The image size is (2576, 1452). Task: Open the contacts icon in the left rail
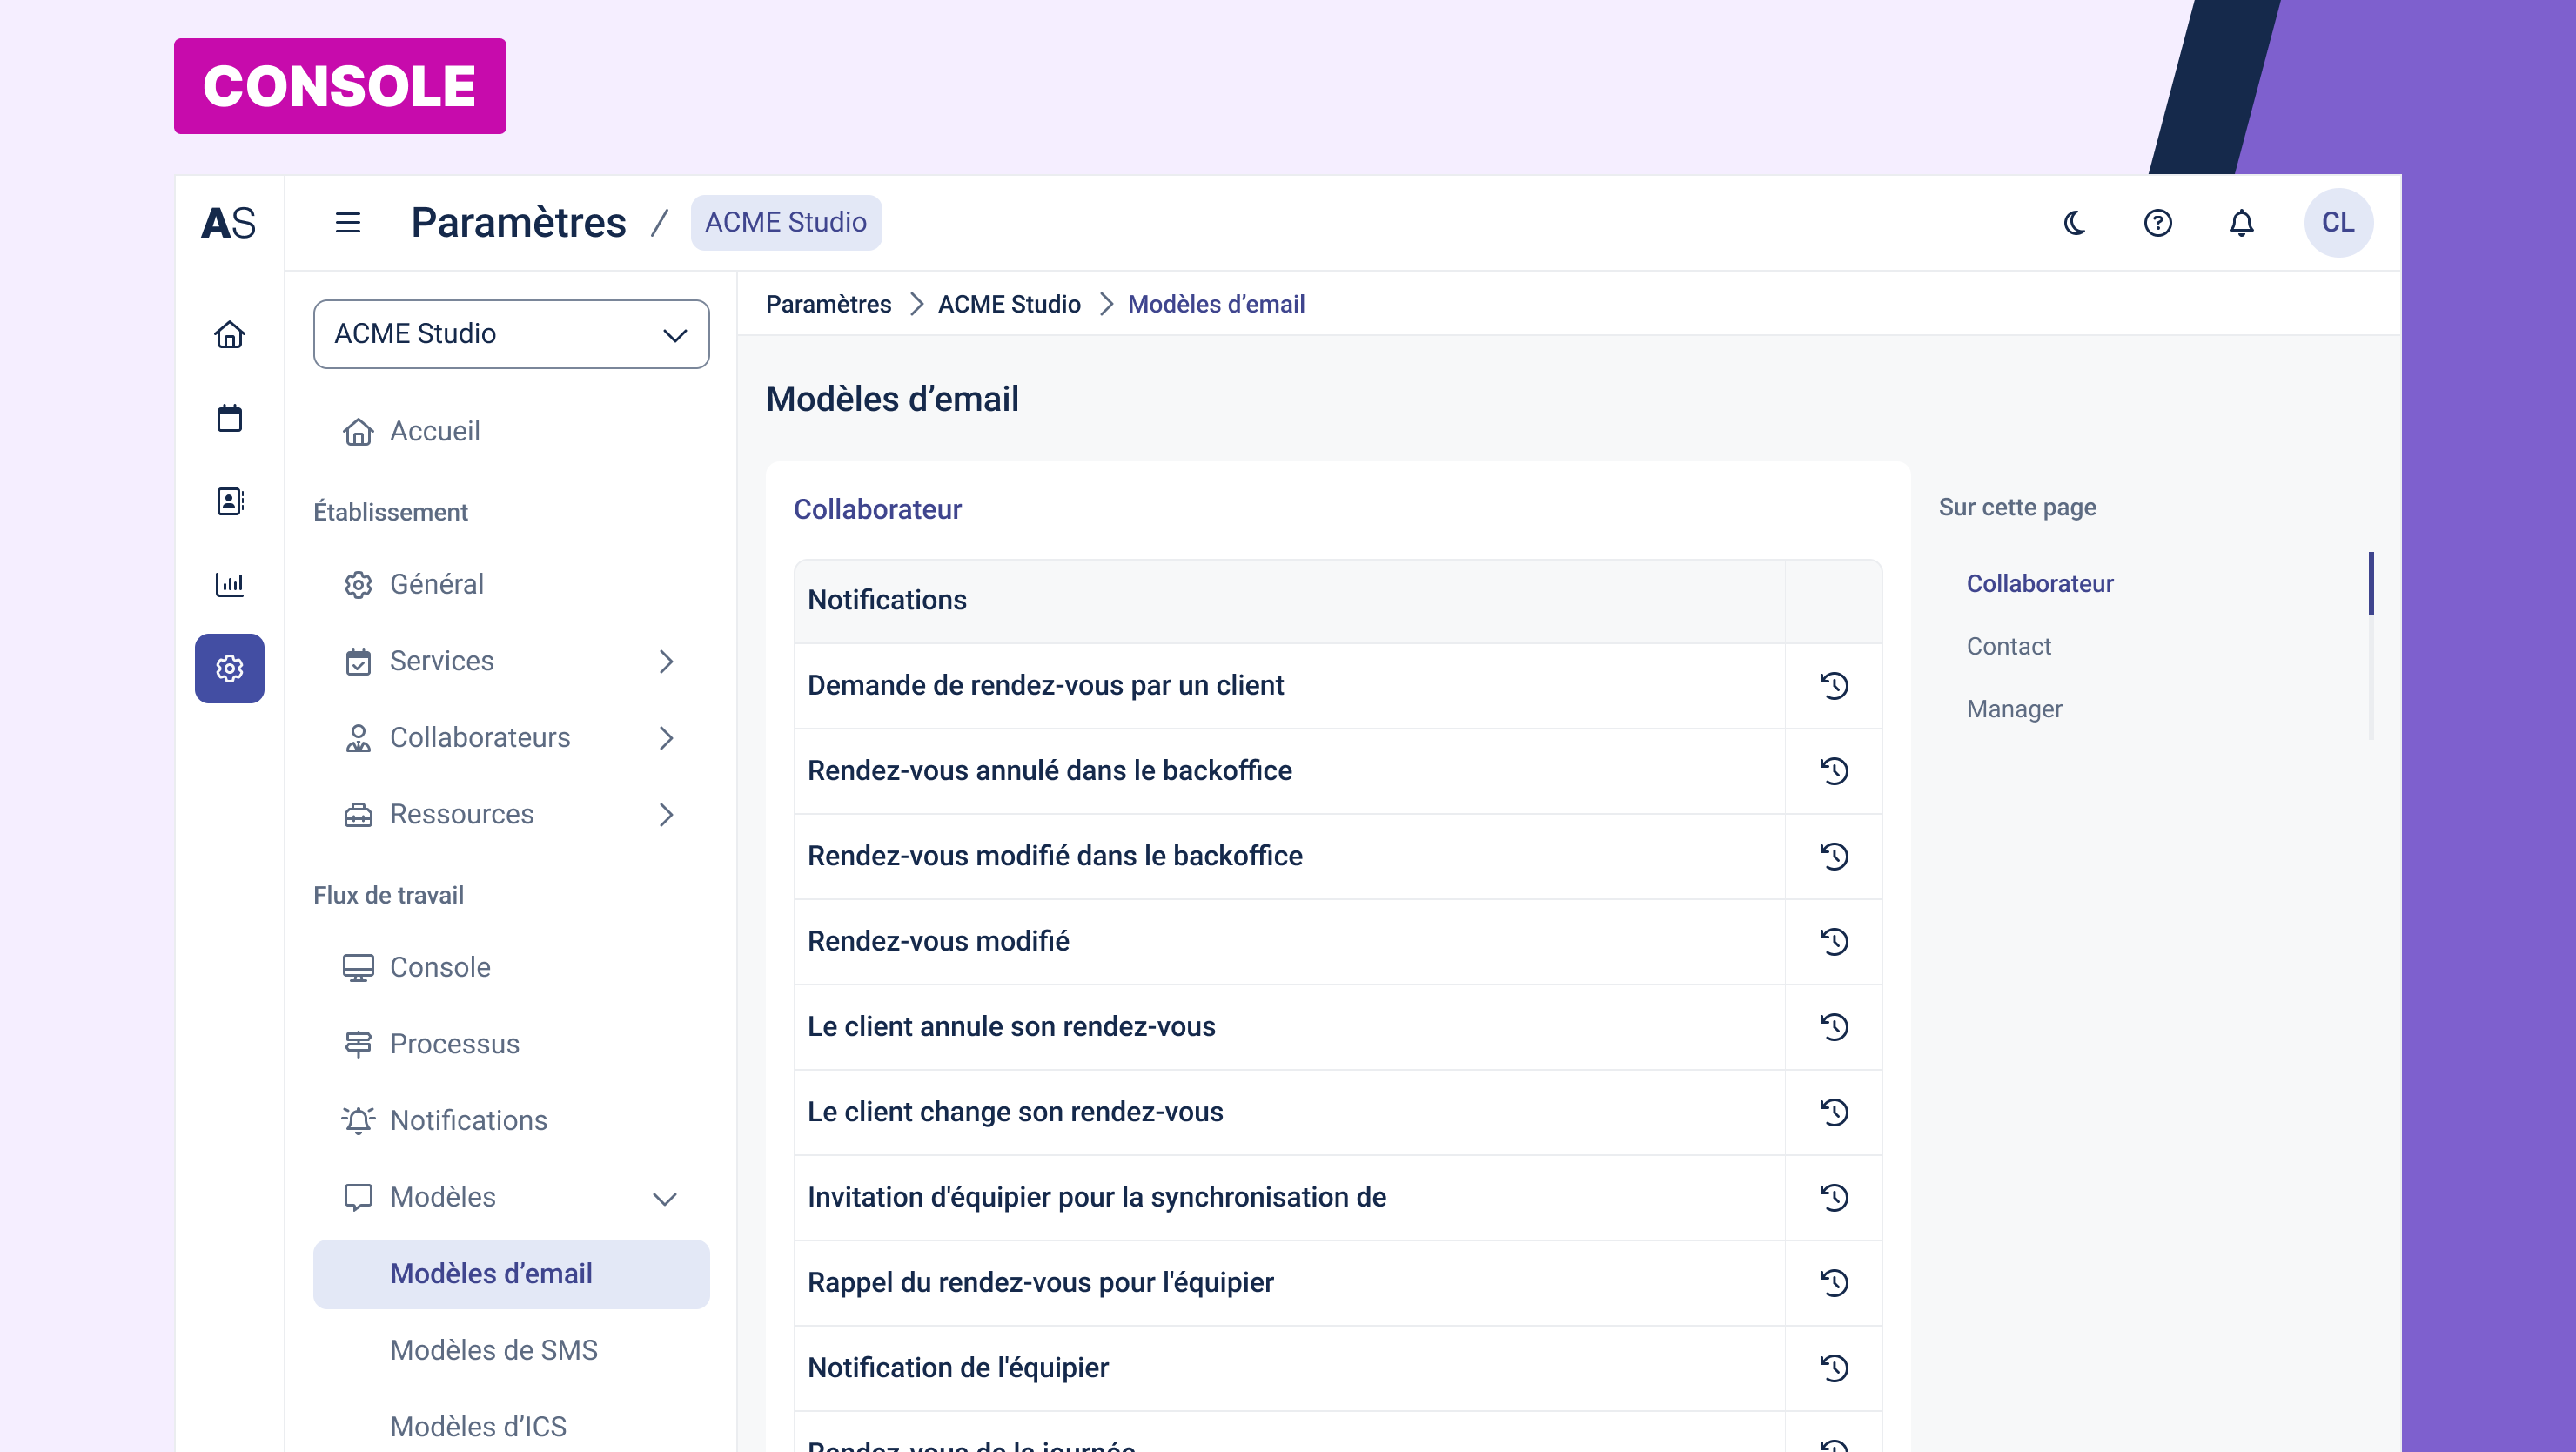[229, 501]
